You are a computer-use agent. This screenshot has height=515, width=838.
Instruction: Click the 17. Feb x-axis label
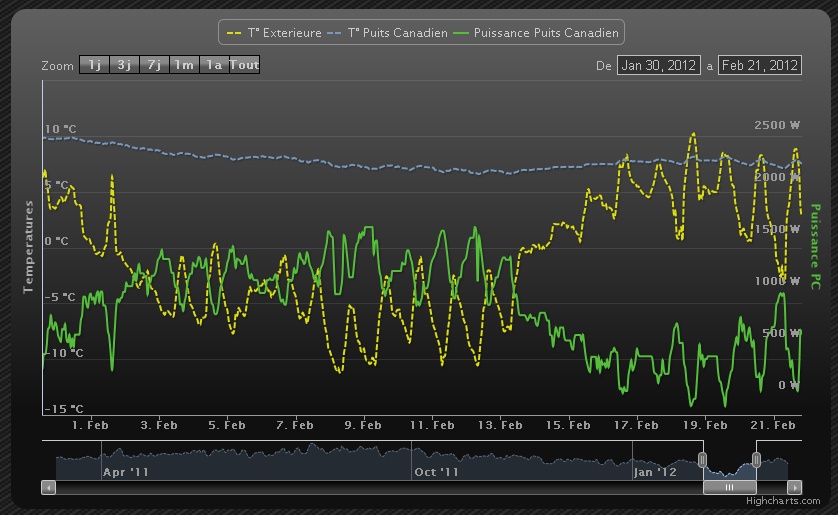(636, 425)
